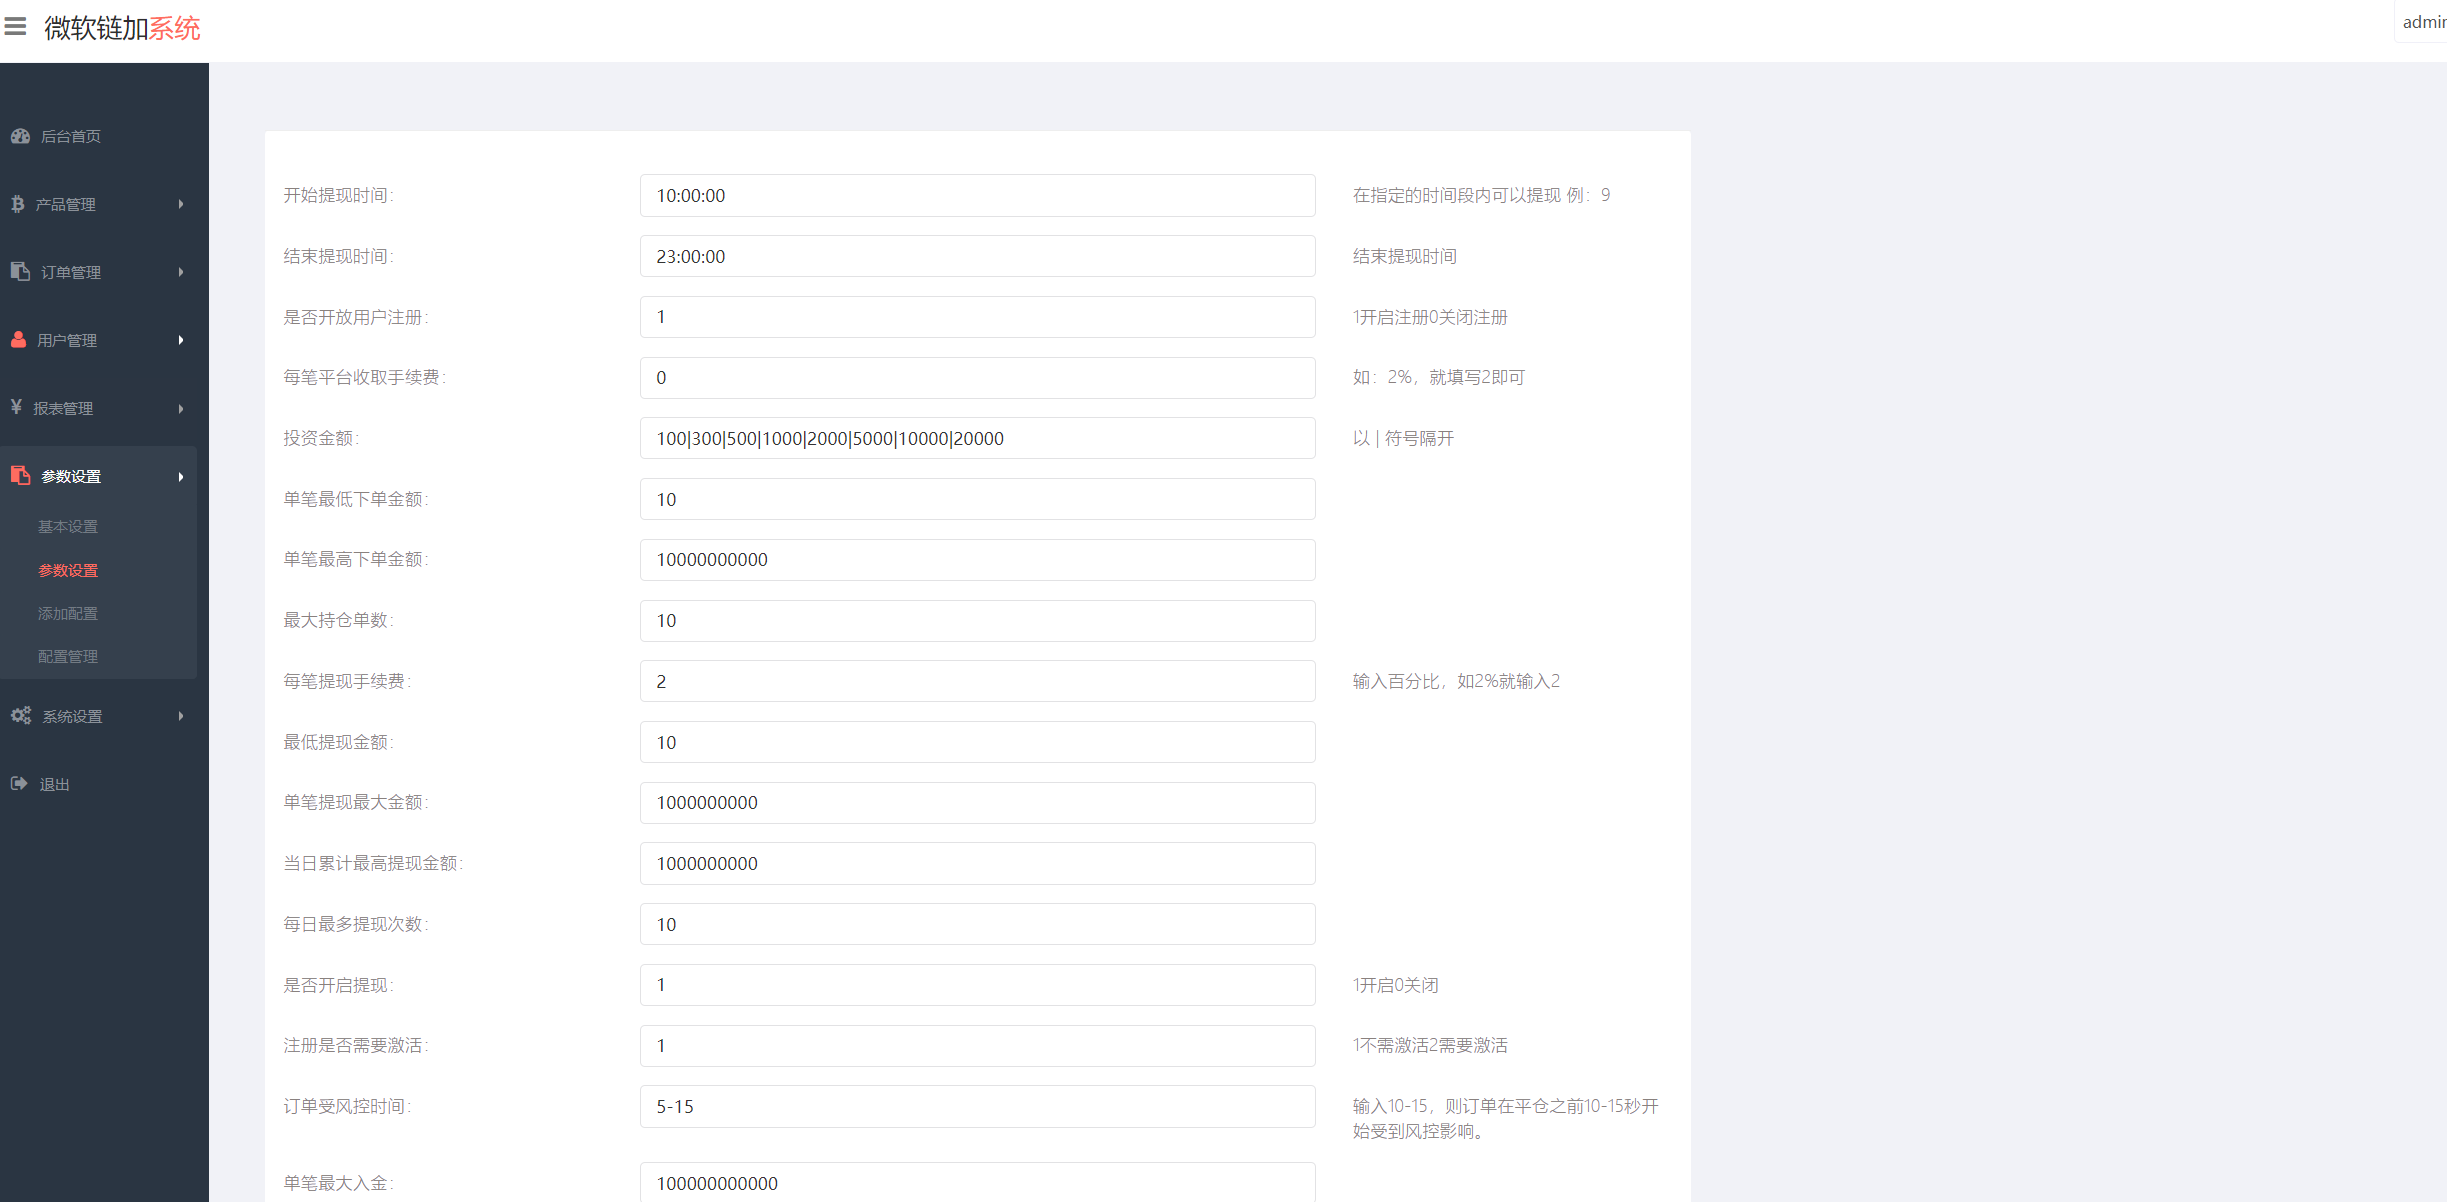Click the bitcoin icon for 产品管理
Screen dimensions: 2447x1202
pos(18,204)
